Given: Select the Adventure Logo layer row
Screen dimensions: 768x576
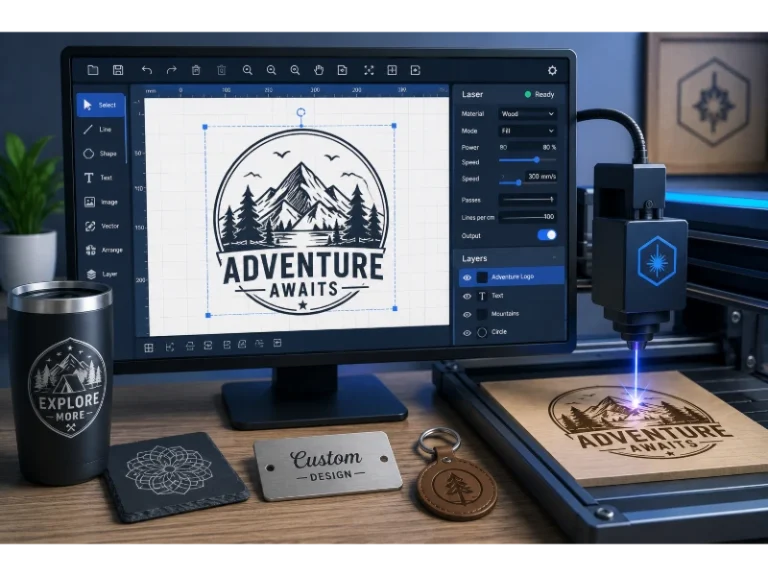Looking at the screenshot, I should click(511, 277).
